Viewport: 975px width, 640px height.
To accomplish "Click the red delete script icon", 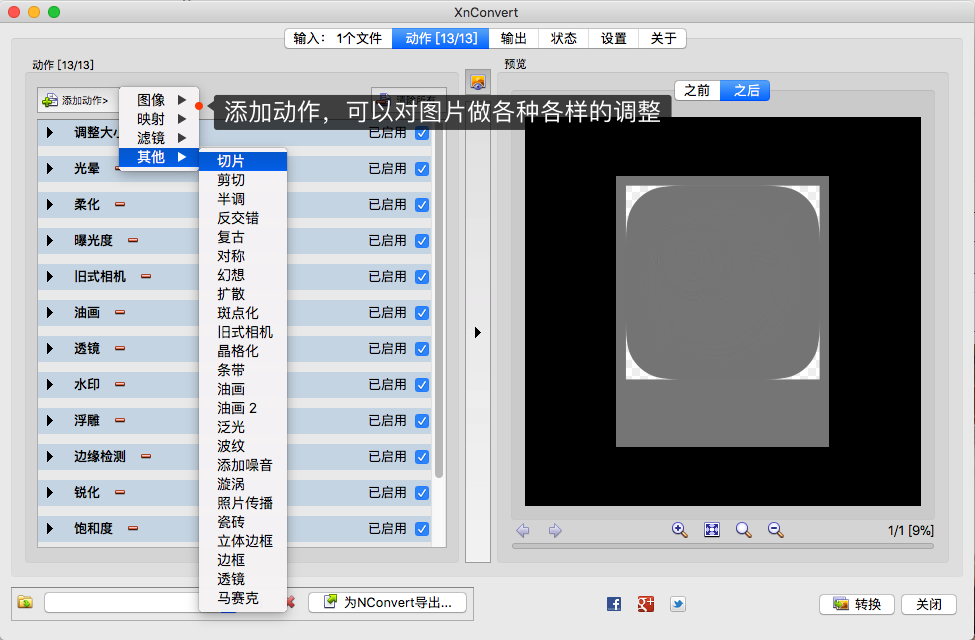I will click(291, 602).
